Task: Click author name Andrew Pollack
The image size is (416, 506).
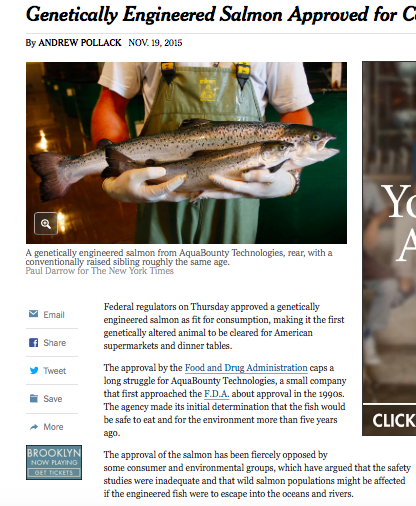Action: (80, 43)
